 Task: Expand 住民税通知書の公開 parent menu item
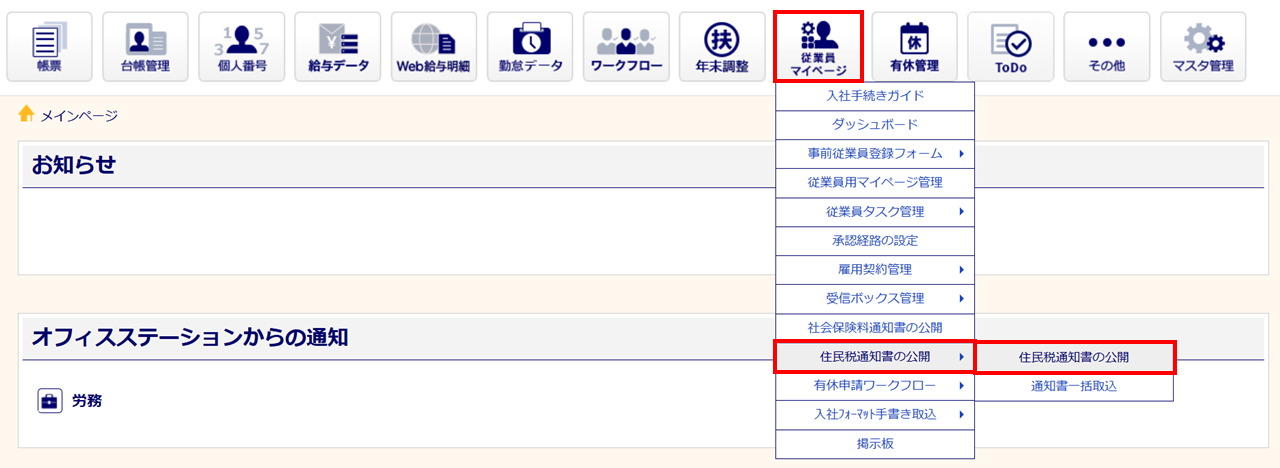coord(875,357)
